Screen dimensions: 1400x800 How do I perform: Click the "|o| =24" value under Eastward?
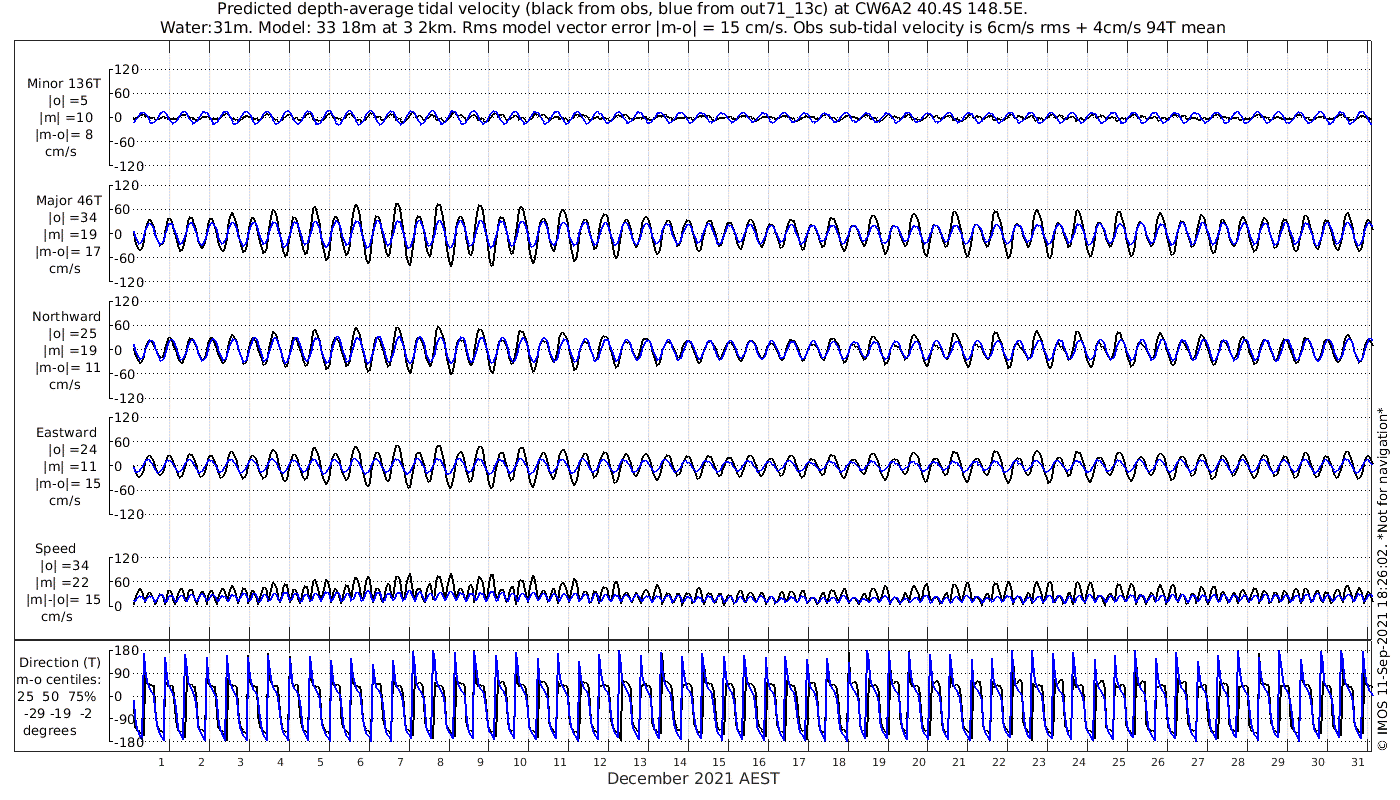click(73, 450)
